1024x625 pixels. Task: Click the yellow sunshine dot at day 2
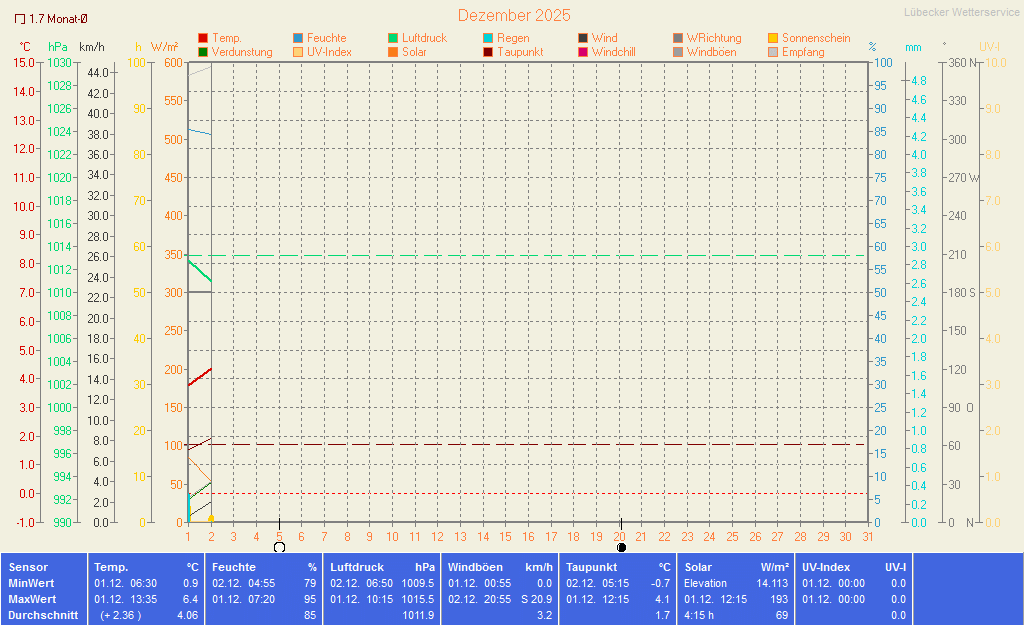pyautogui.click(x=211, y=518)
